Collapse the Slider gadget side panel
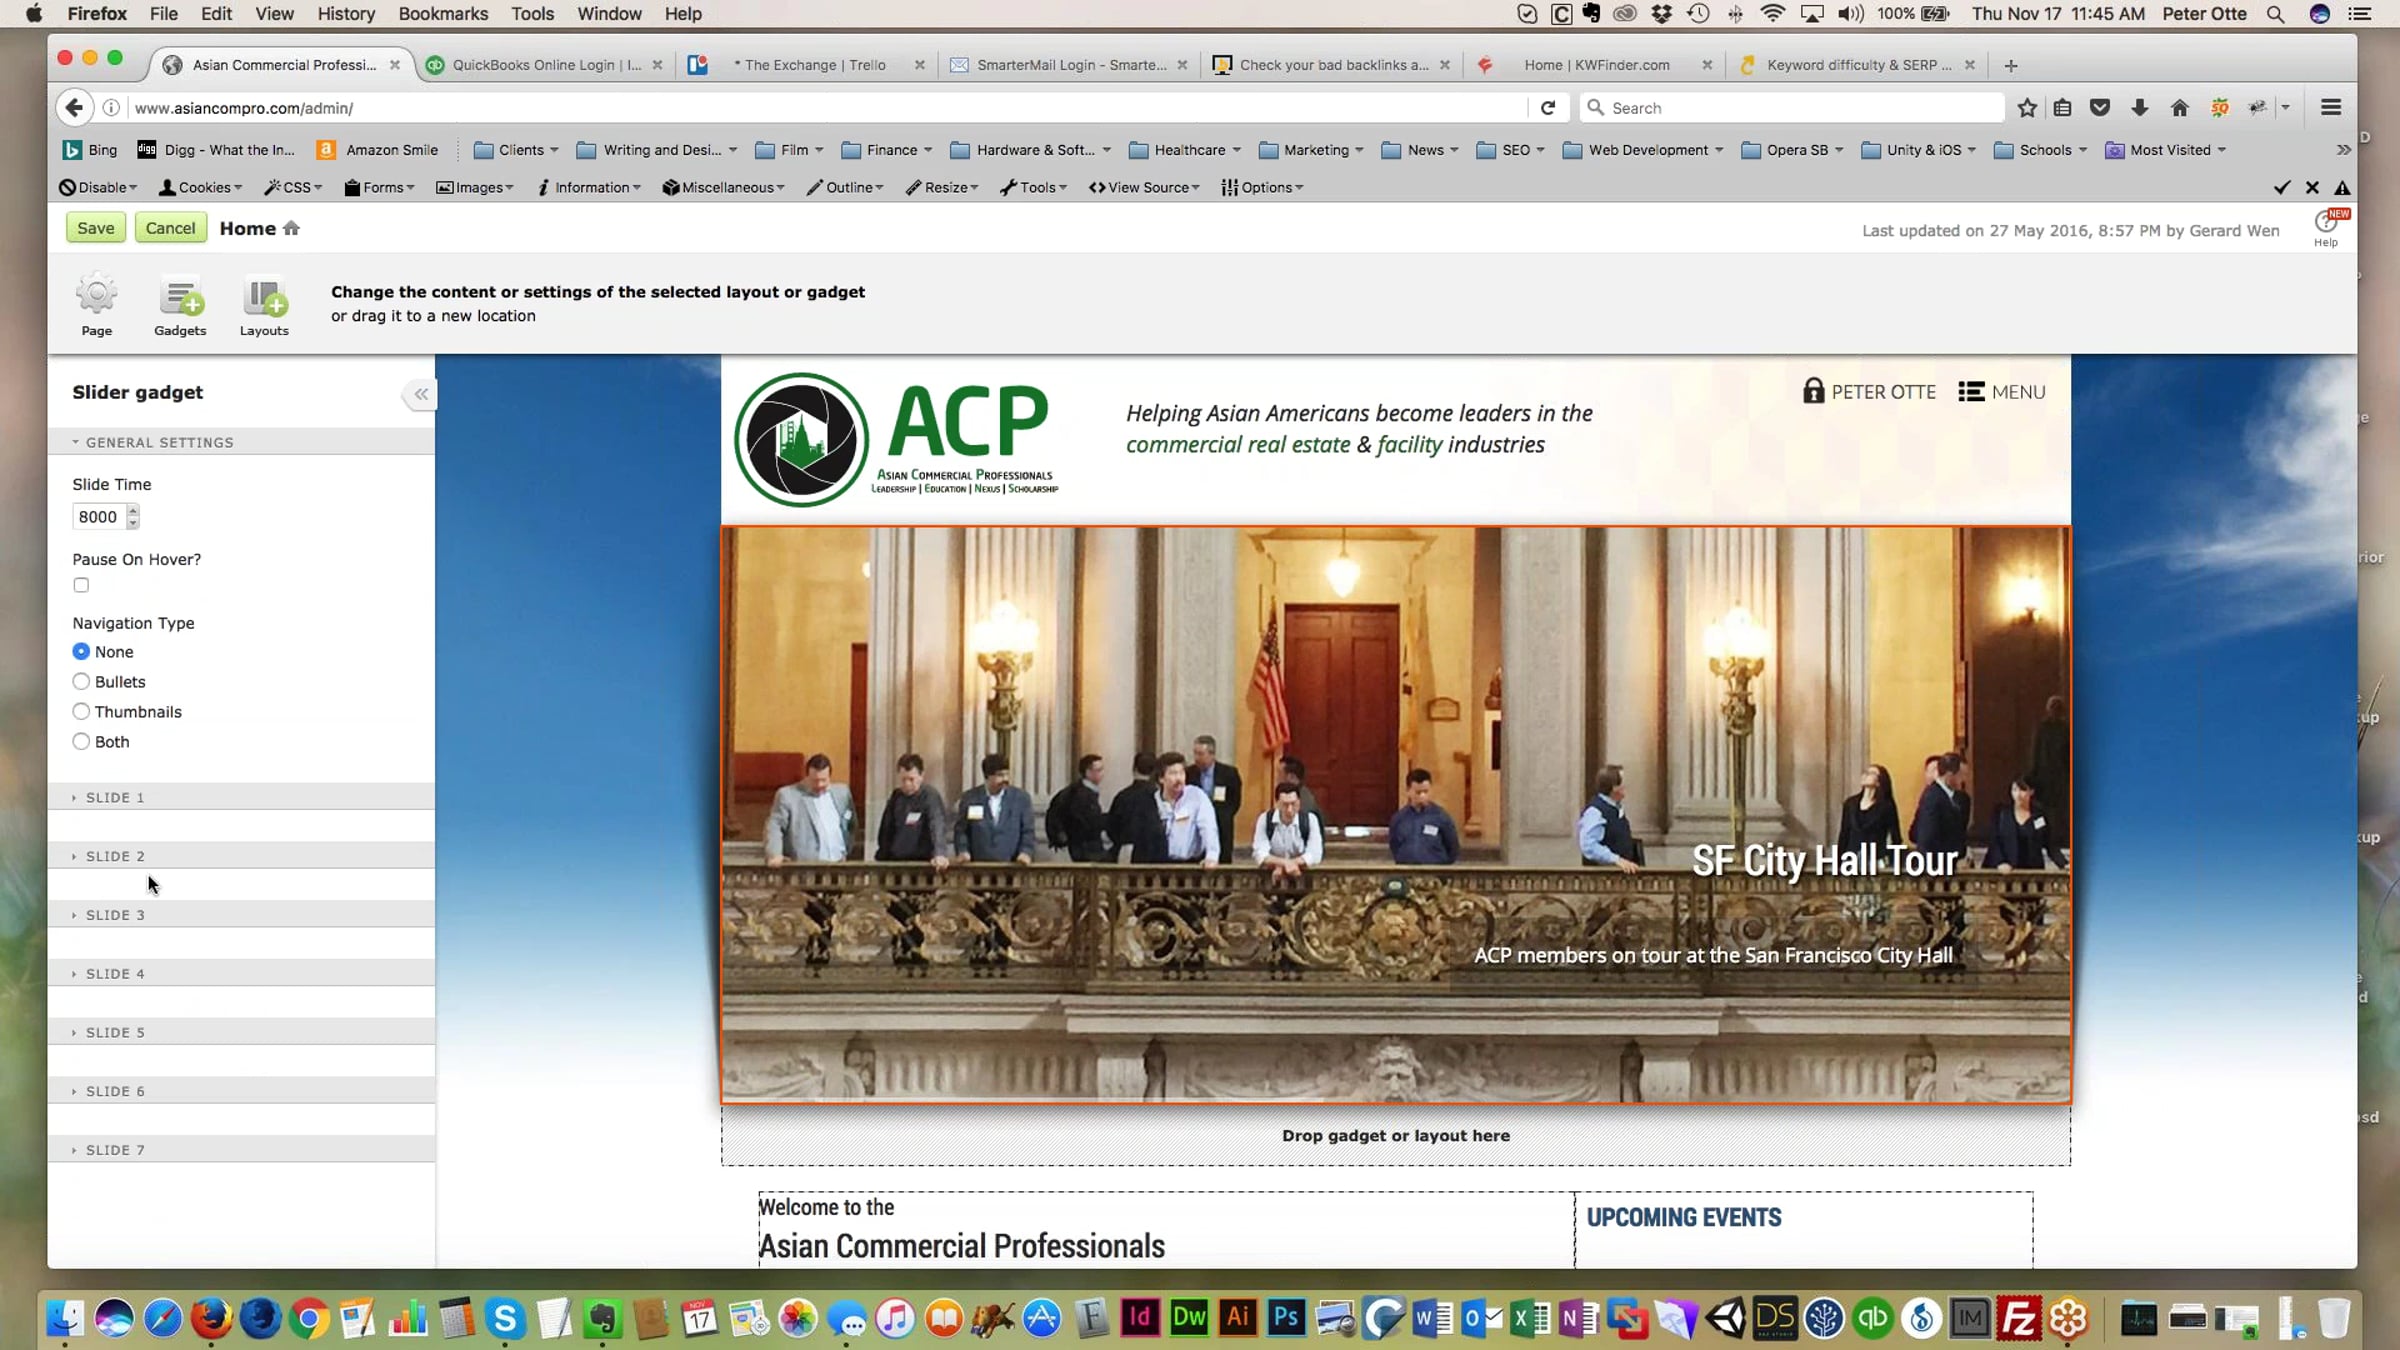Screen dimensions: 2400x1350 421,394
